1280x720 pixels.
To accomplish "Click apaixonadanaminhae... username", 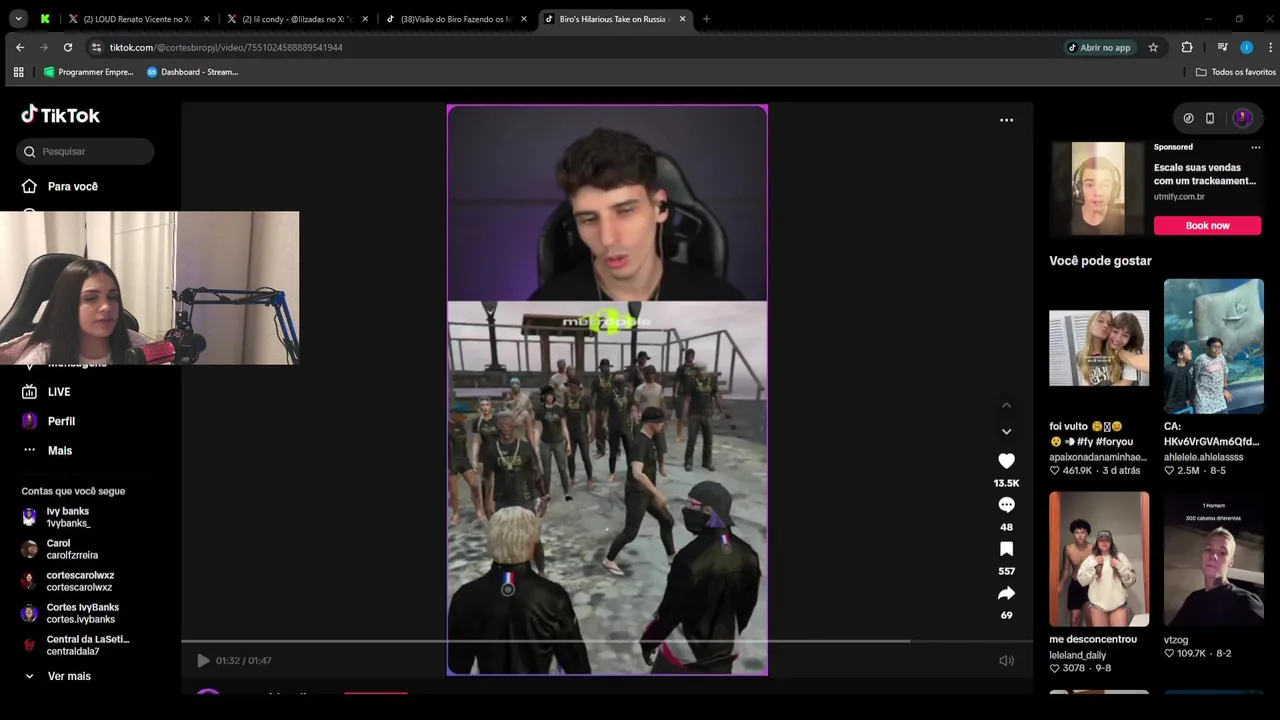I will pos(1098,457).
